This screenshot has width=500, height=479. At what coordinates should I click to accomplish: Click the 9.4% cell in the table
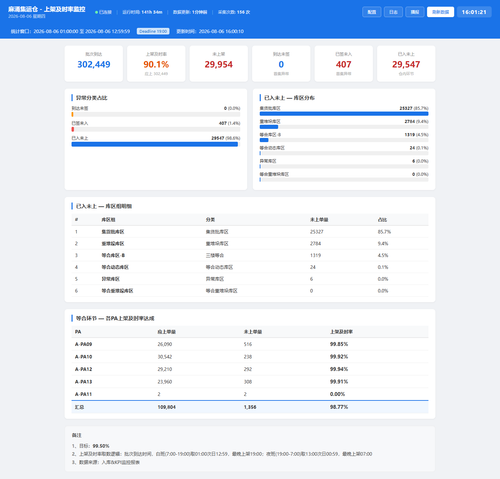[383, 244]
